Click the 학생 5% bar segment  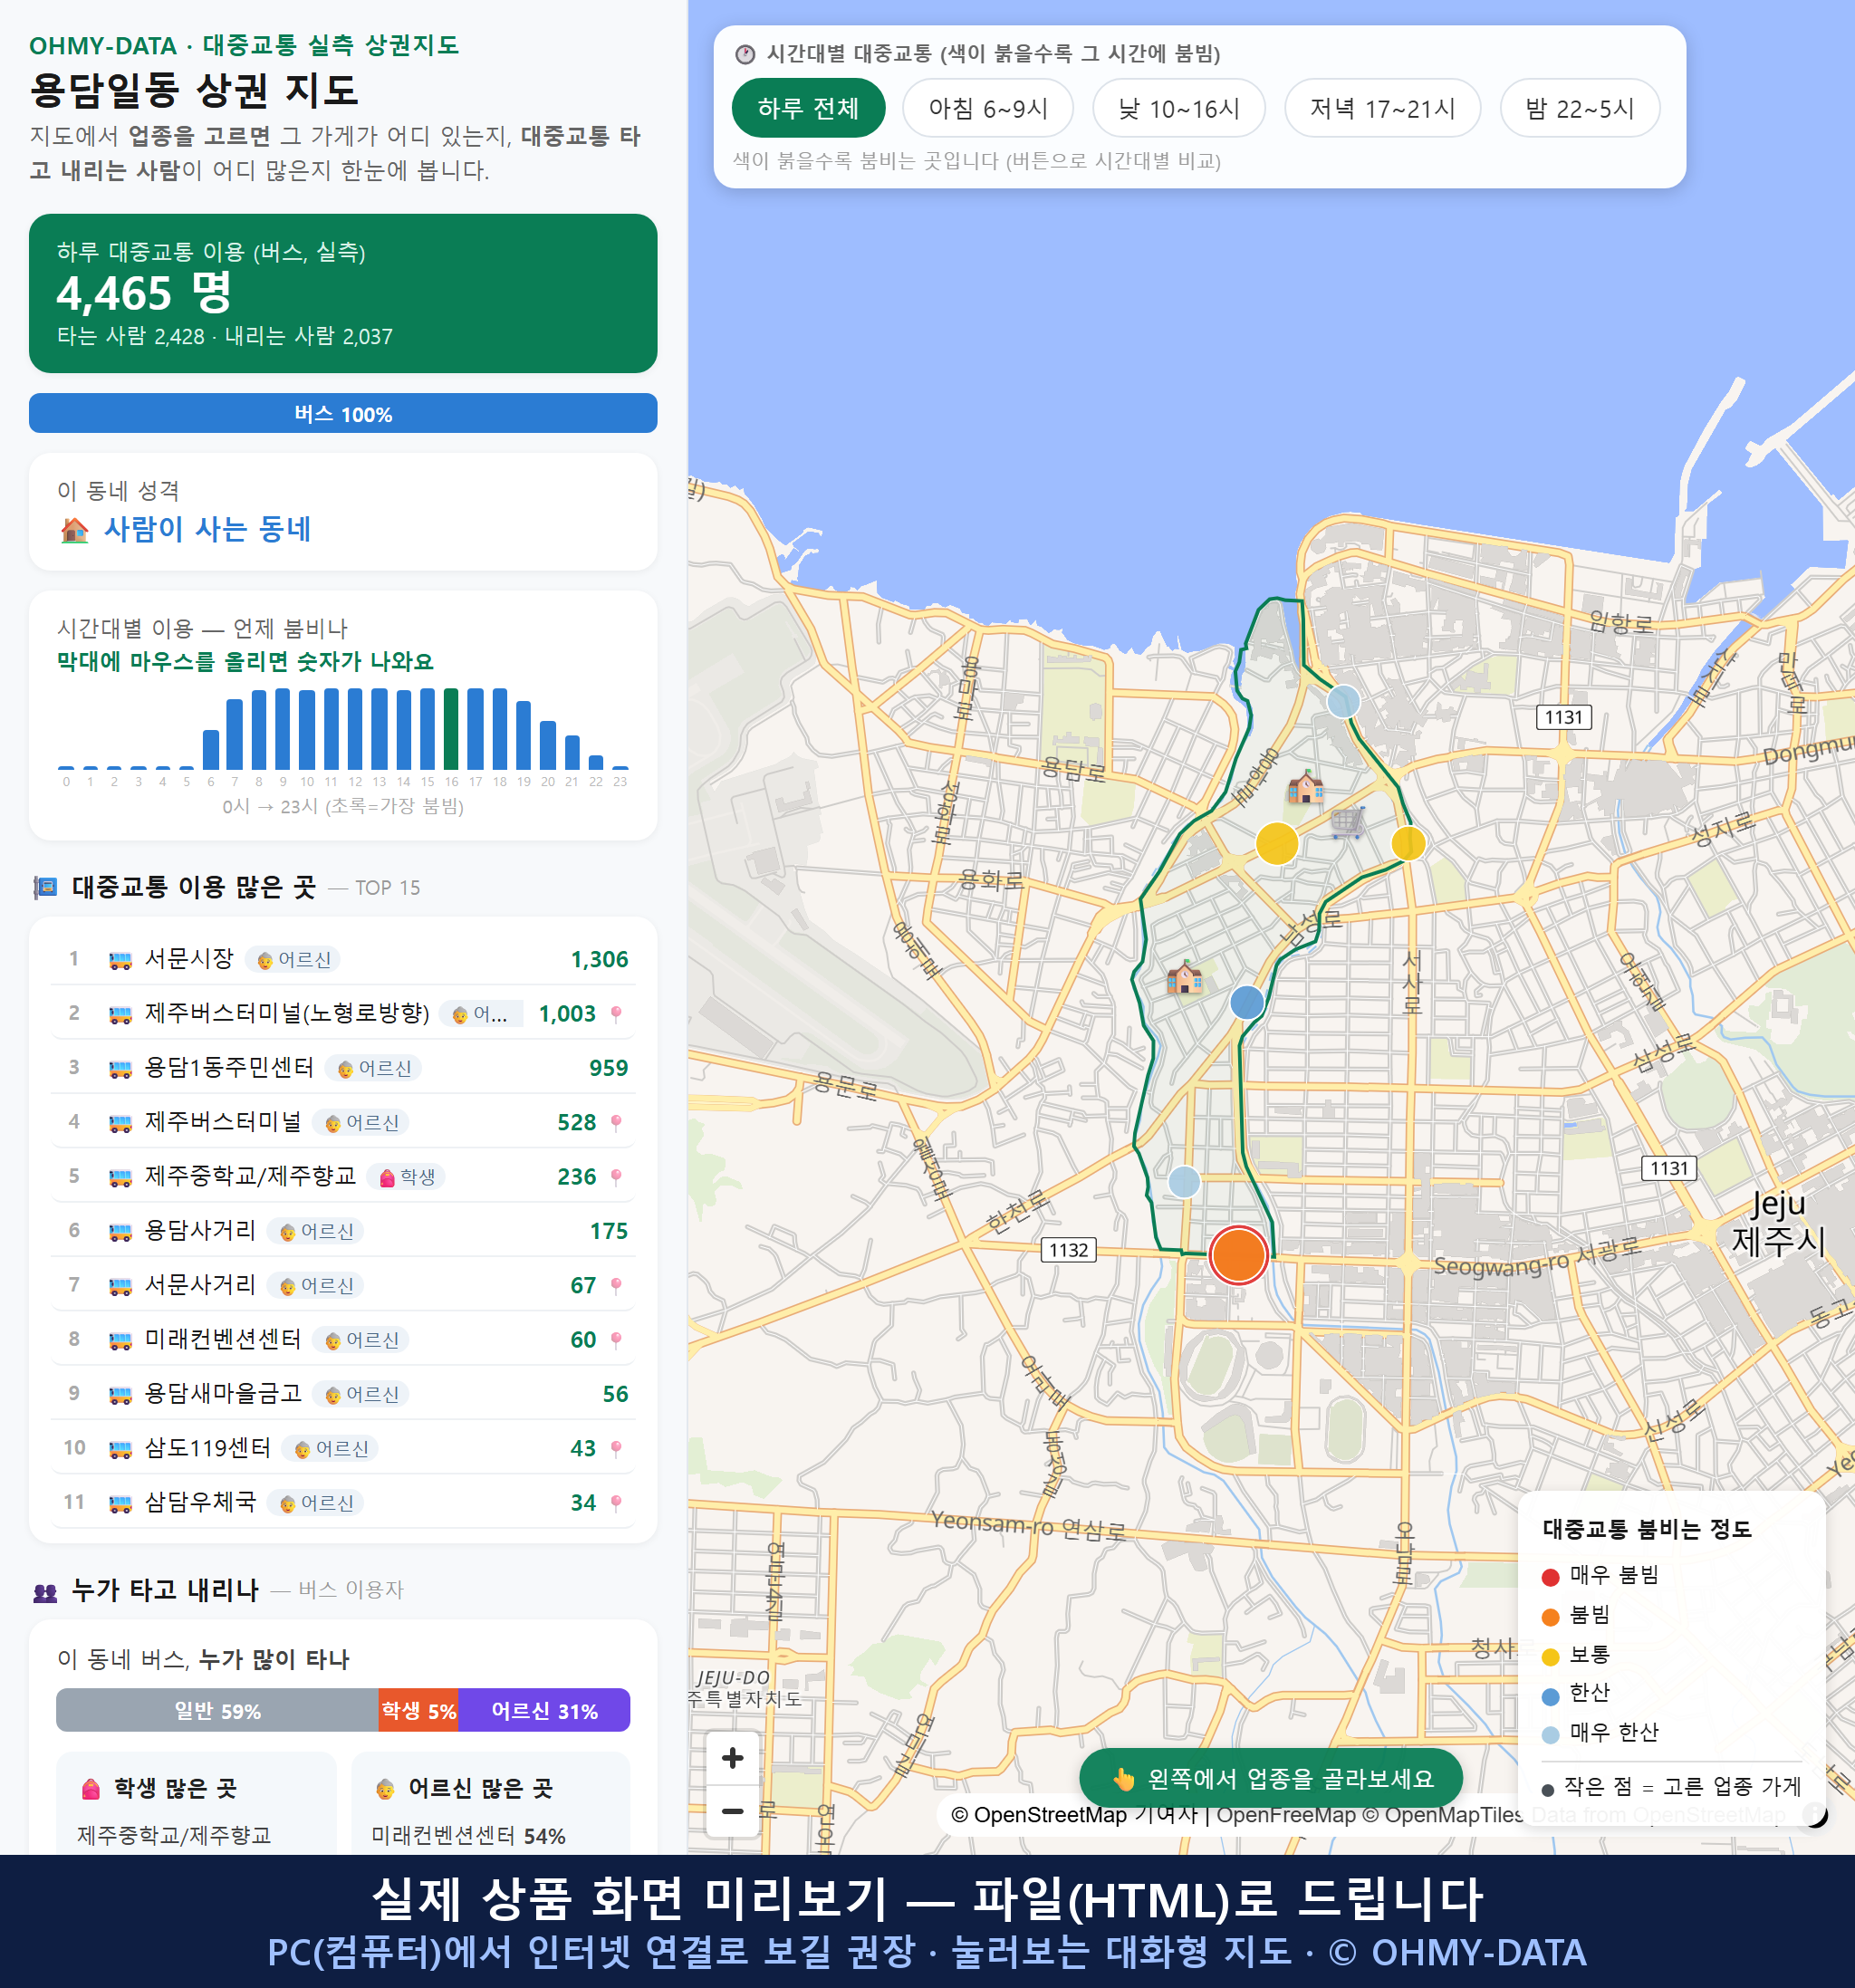(418, 1710)
